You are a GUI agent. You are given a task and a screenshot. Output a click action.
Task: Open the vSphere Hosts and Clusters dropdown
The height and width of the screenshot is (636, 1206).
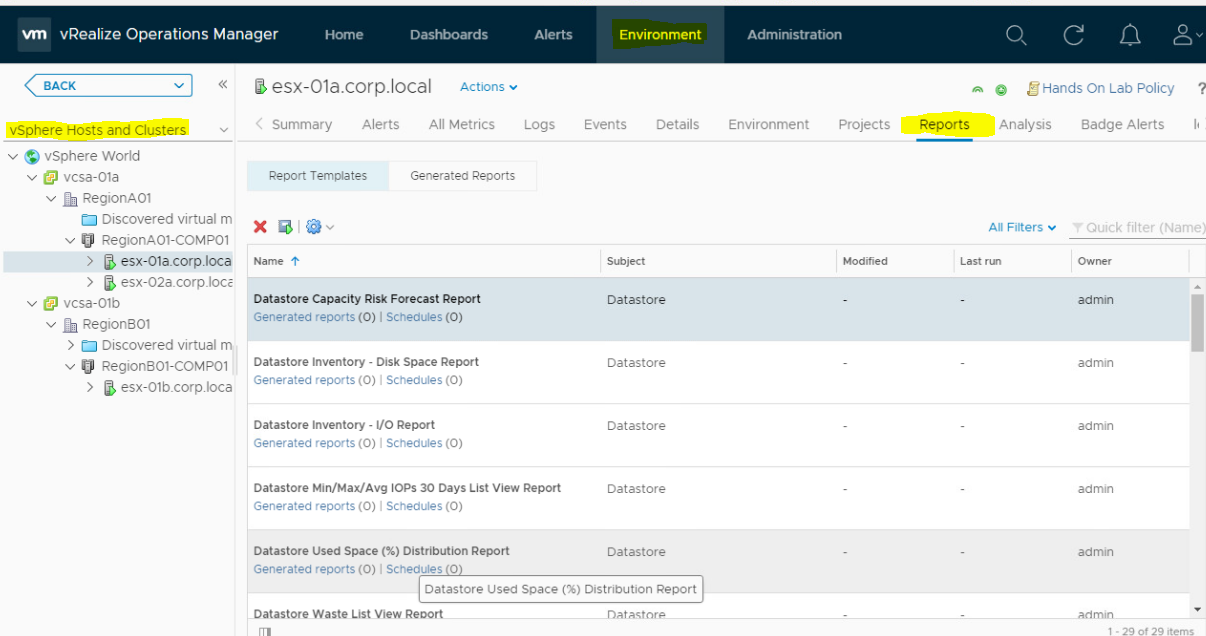[x=223, y=130]
